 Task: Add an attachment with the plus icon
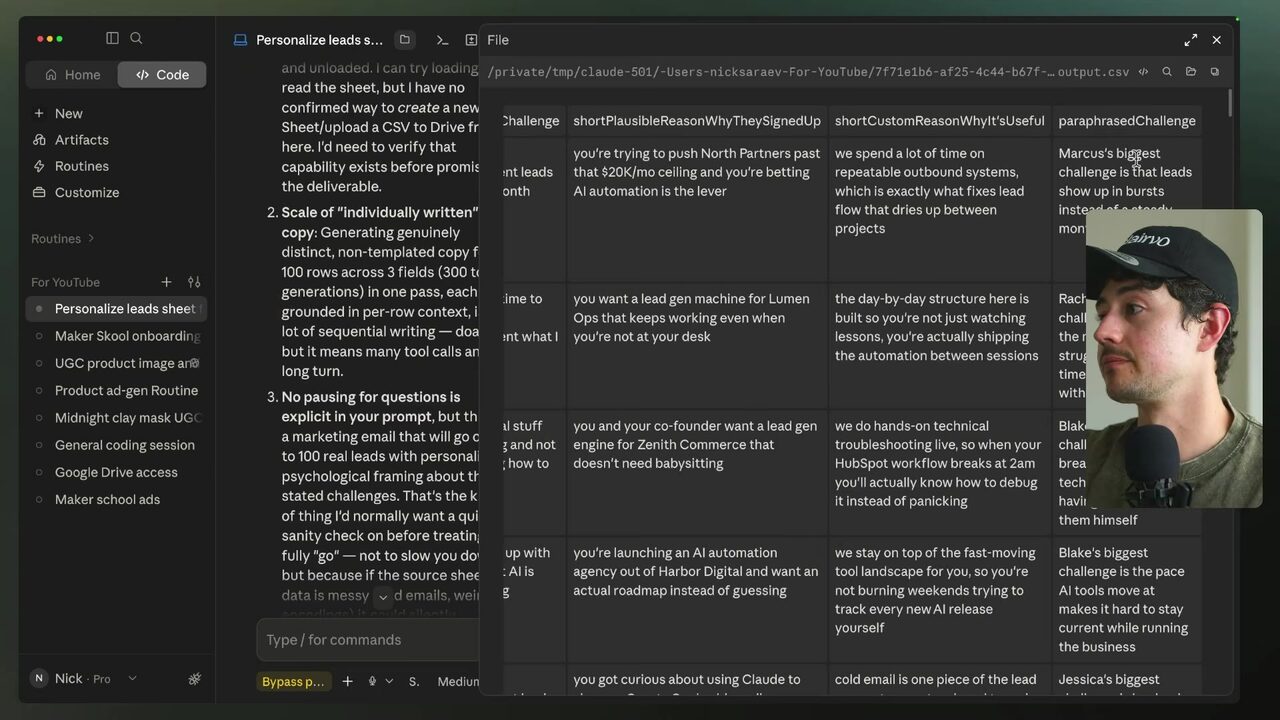click(x=347, y=681)
